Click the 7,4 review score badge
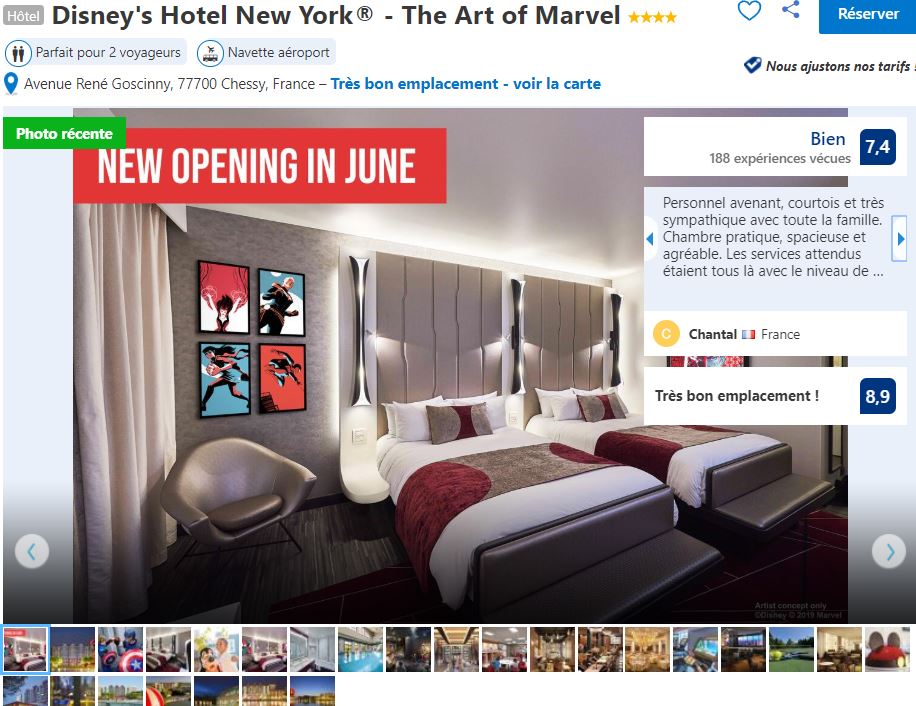916x706 pixels. [877, 147]
